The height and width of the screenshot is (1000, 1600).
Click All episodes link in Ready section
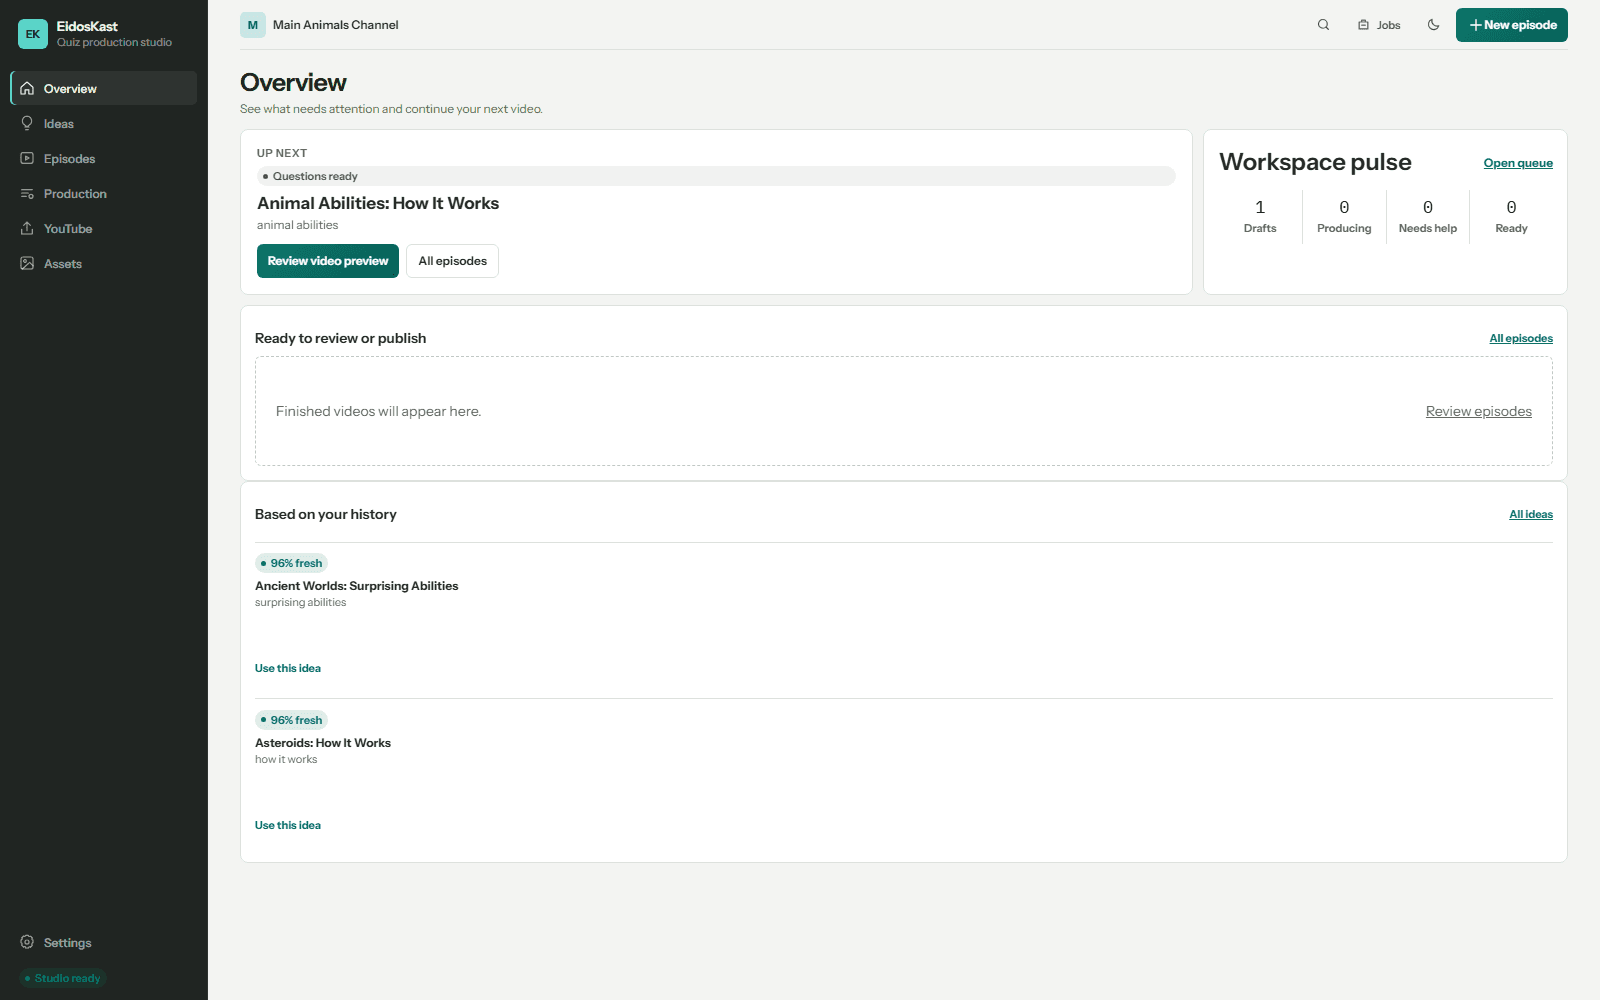(x=1521, y=338)
